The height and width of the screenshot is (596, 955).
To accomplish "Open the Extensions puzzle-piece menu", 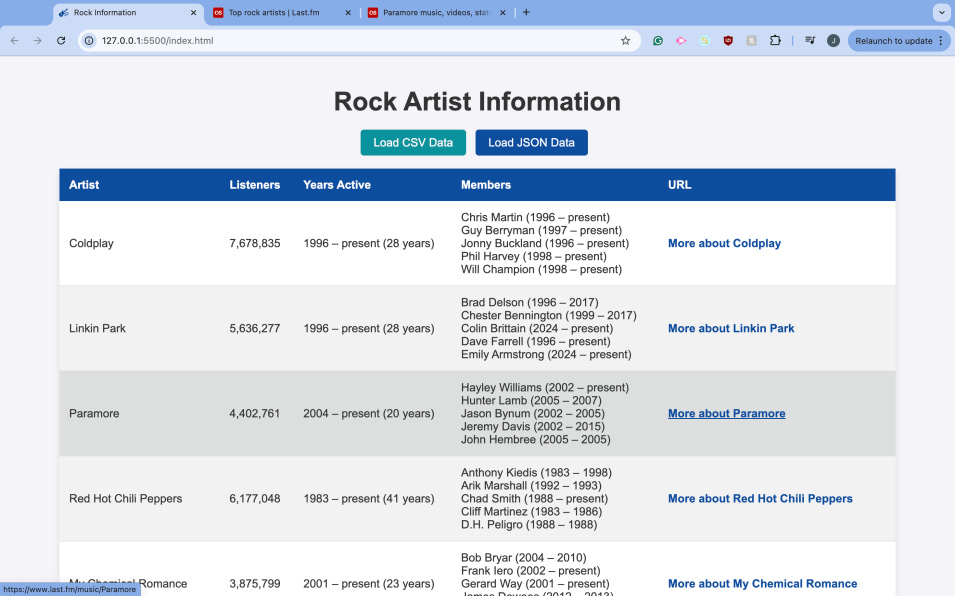I will [775, 41].
